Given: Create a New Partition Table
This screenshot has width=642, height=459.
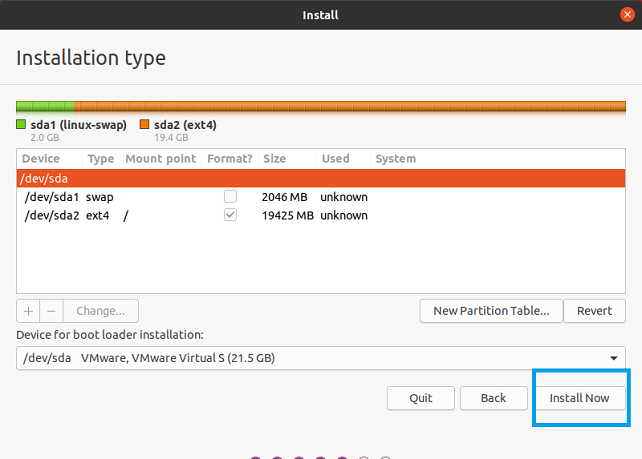Looking at the screenshot, I should tap(491, 311).
